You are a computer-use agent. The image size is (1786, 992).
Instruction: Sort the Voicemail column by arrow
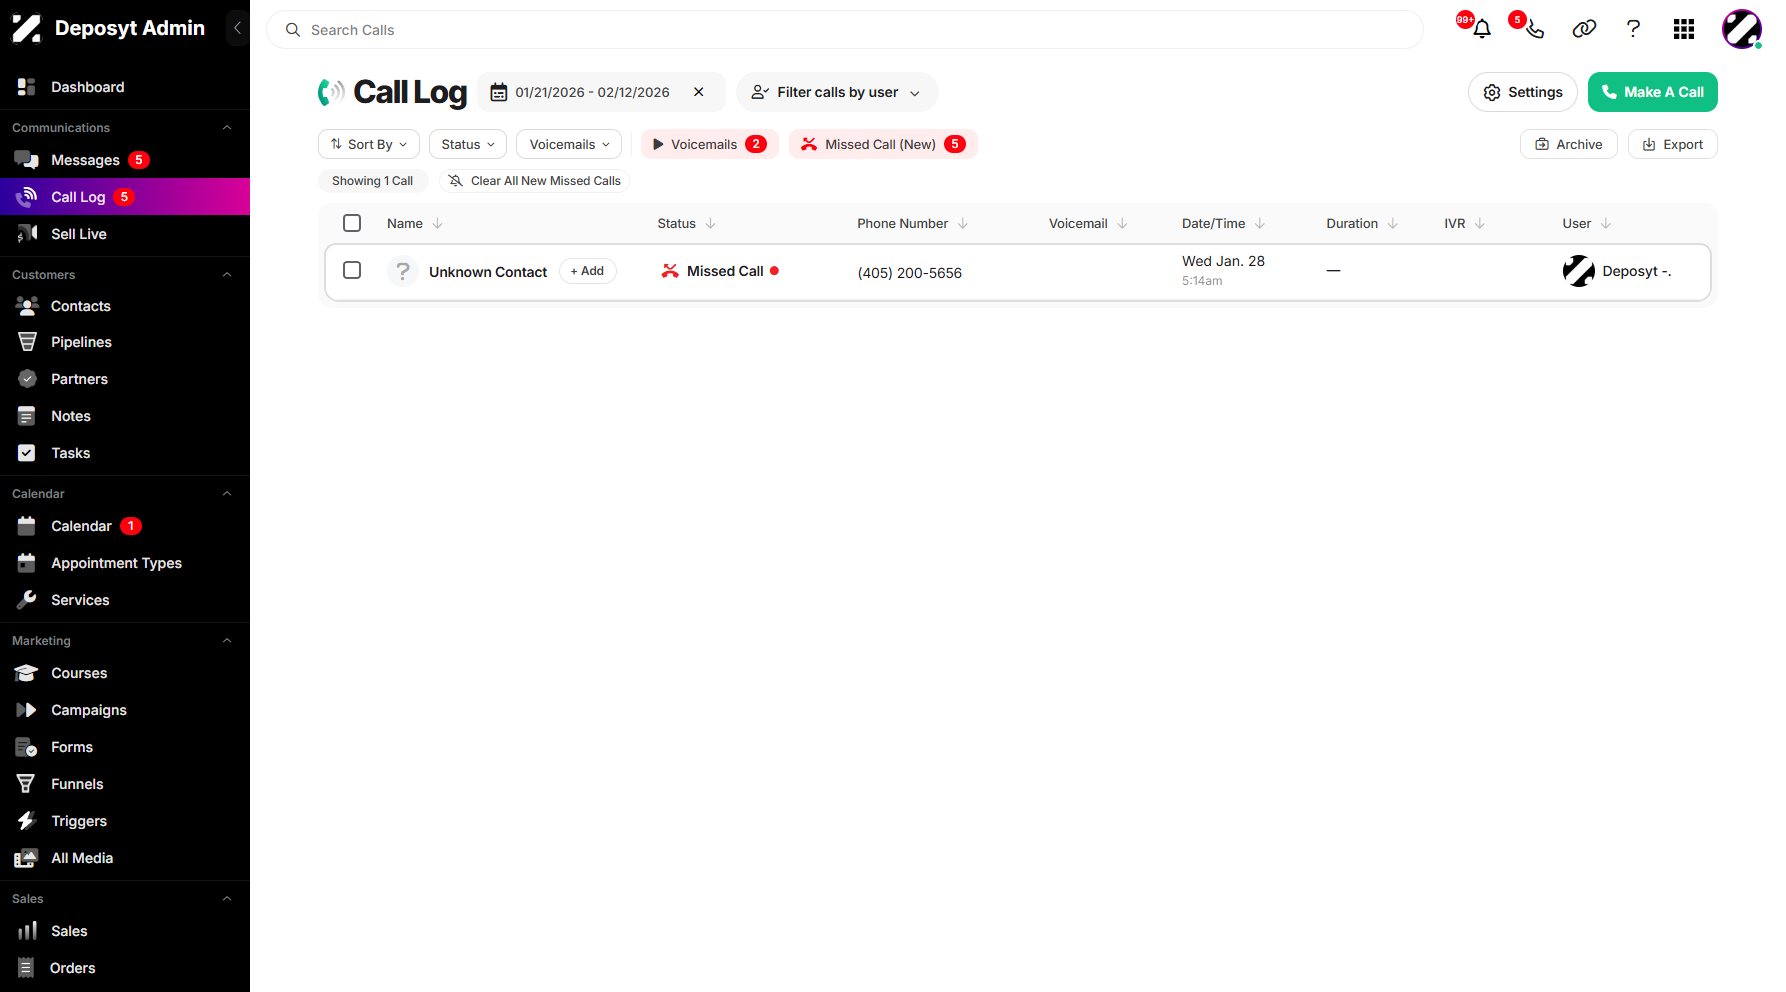pos(1122,223)
